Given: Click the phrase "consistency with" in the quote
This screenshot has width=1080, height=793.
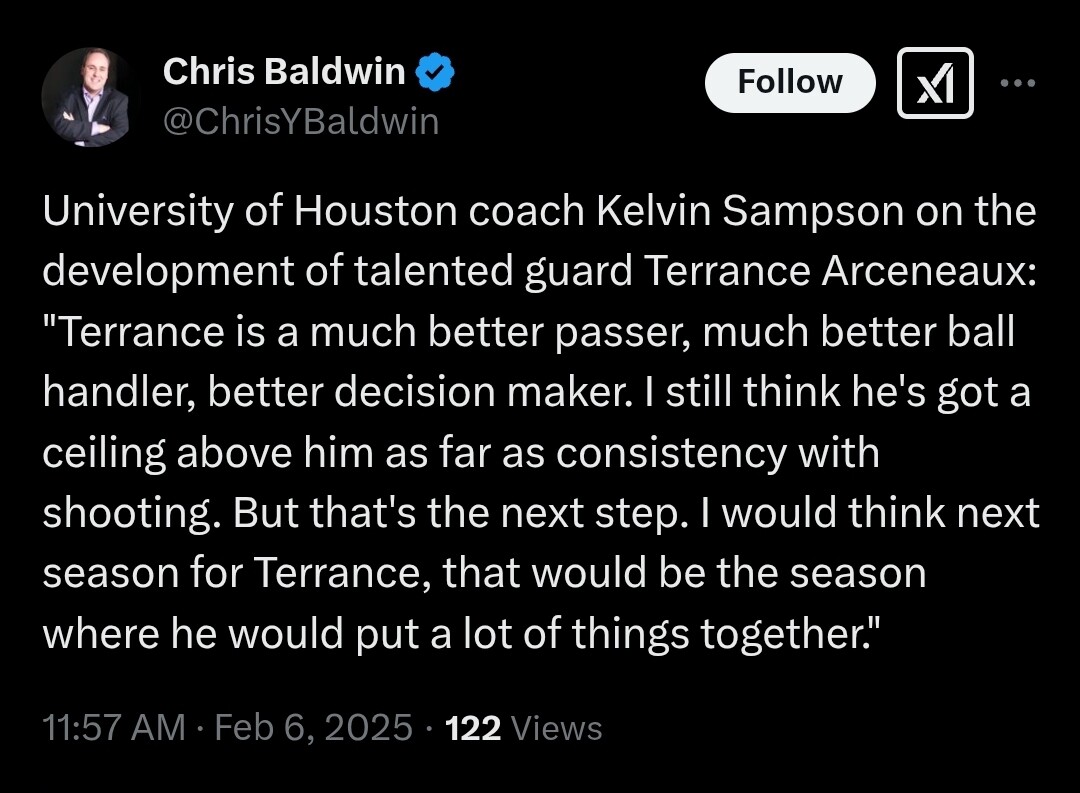Looking at the screenshot, I should click(717, 452).
